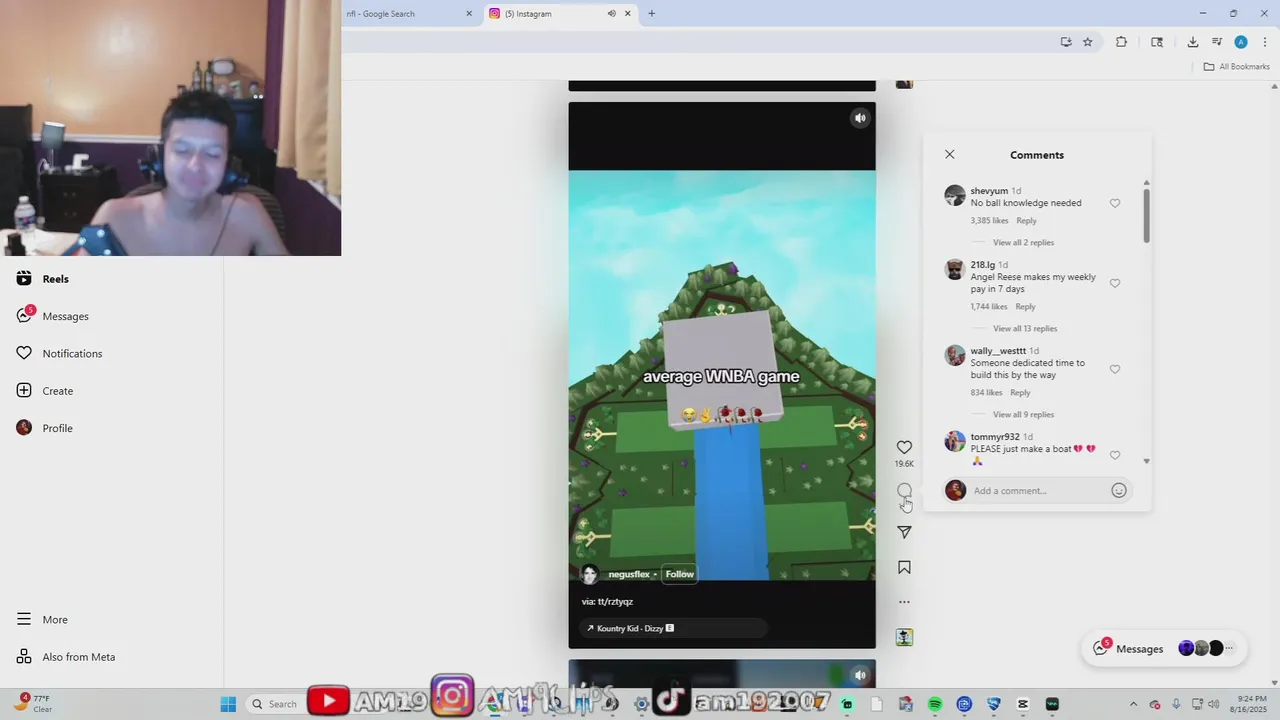This screenshot has height=720, width=1280.
Task: Like tommyr932's comment
Action: point(1115,455)
